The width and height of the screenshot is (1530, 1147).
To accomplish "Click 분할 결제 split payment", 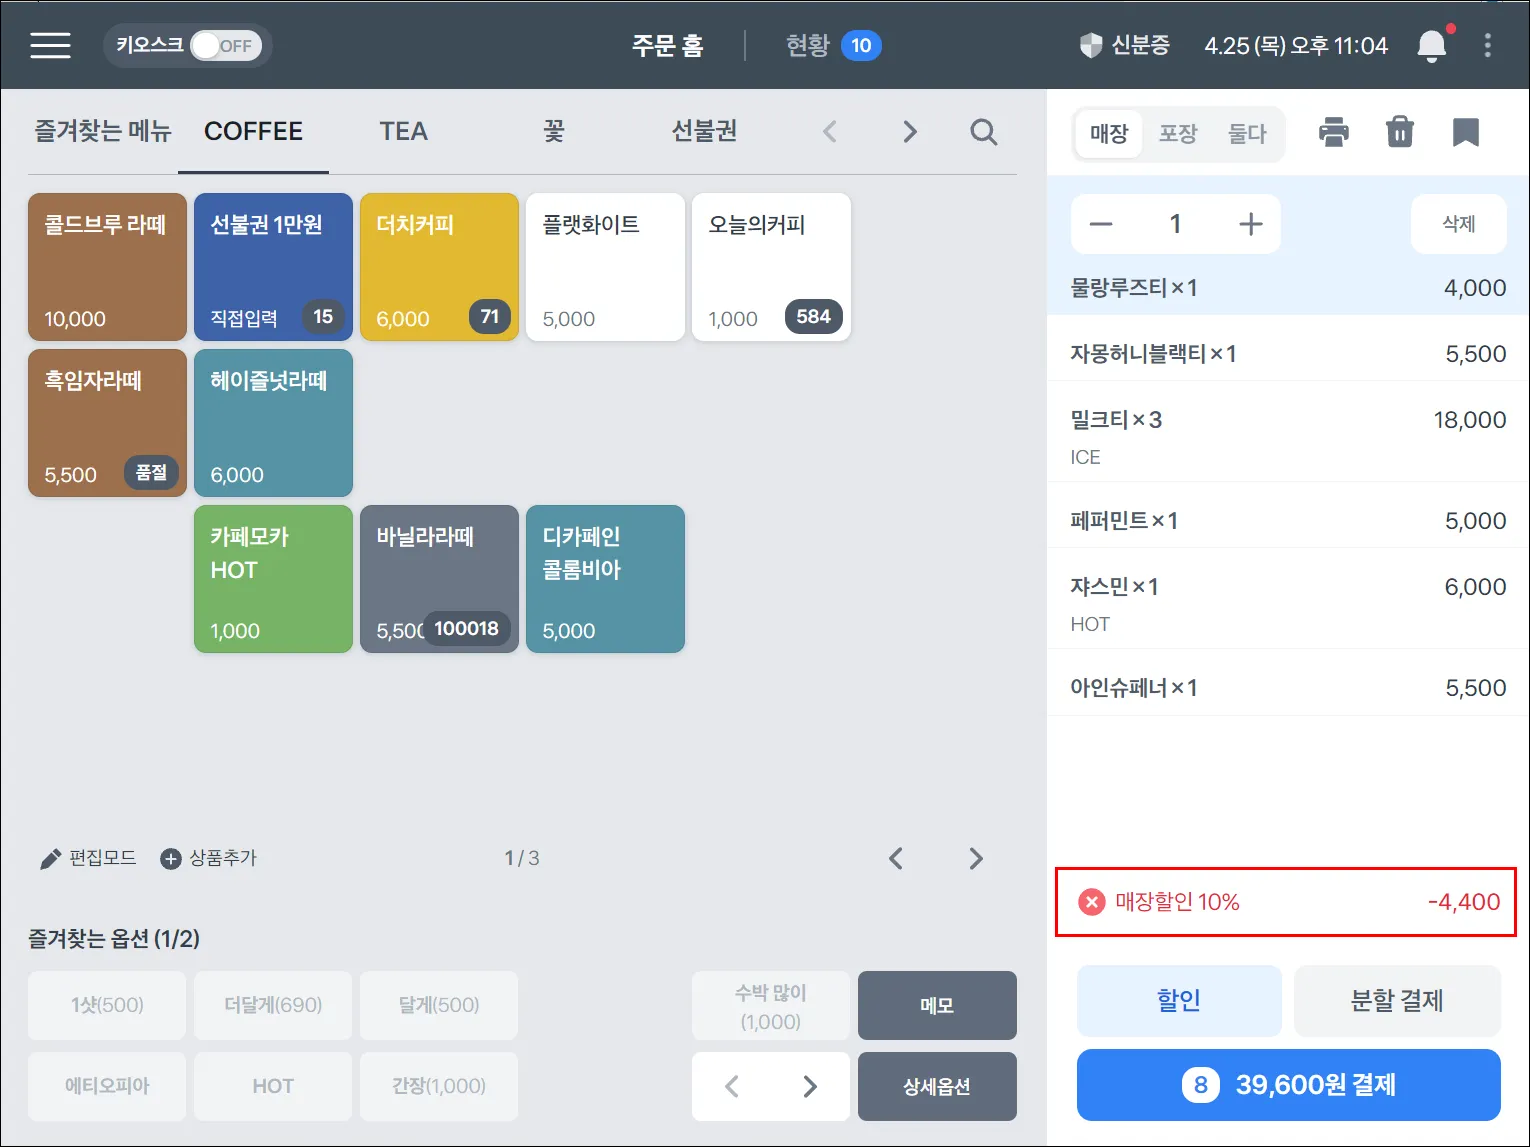I will [1397, 1000].
